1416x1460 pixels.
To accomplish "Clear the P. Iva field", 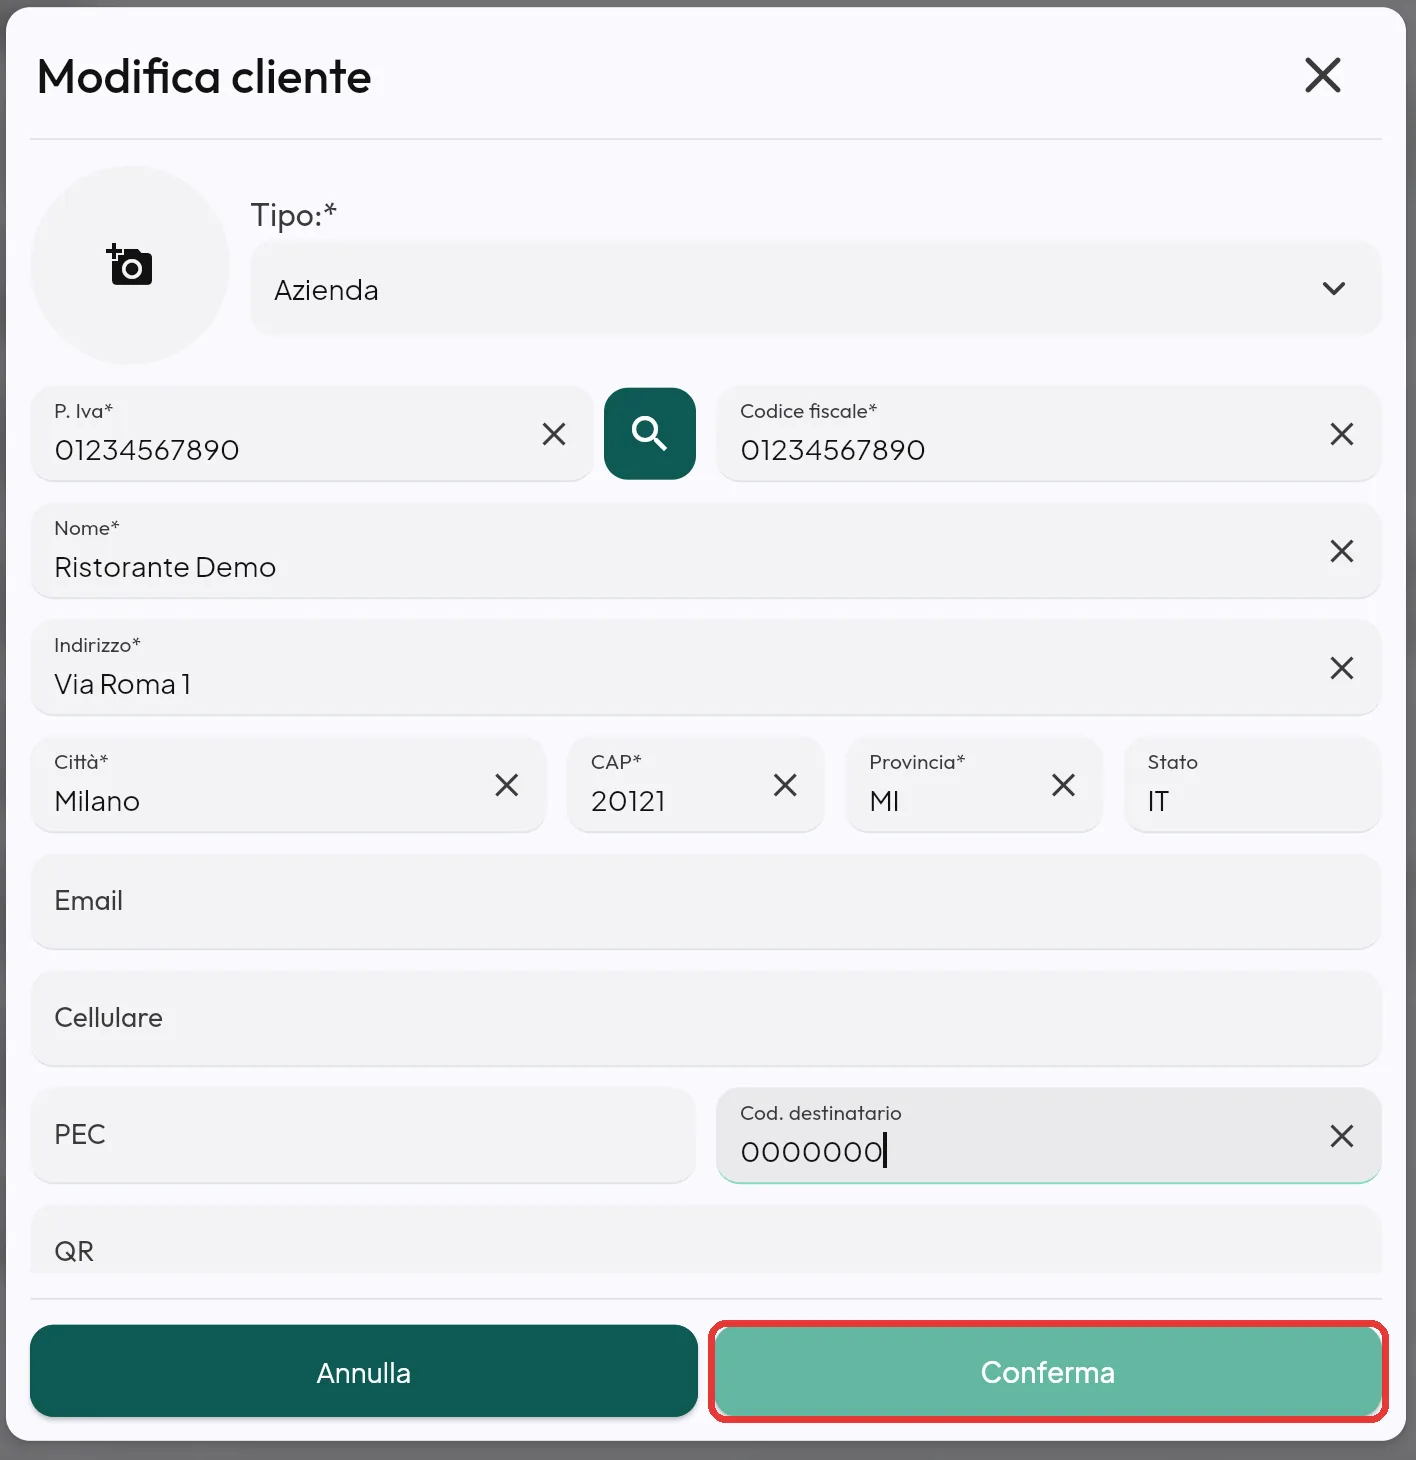I will point(554,434).
